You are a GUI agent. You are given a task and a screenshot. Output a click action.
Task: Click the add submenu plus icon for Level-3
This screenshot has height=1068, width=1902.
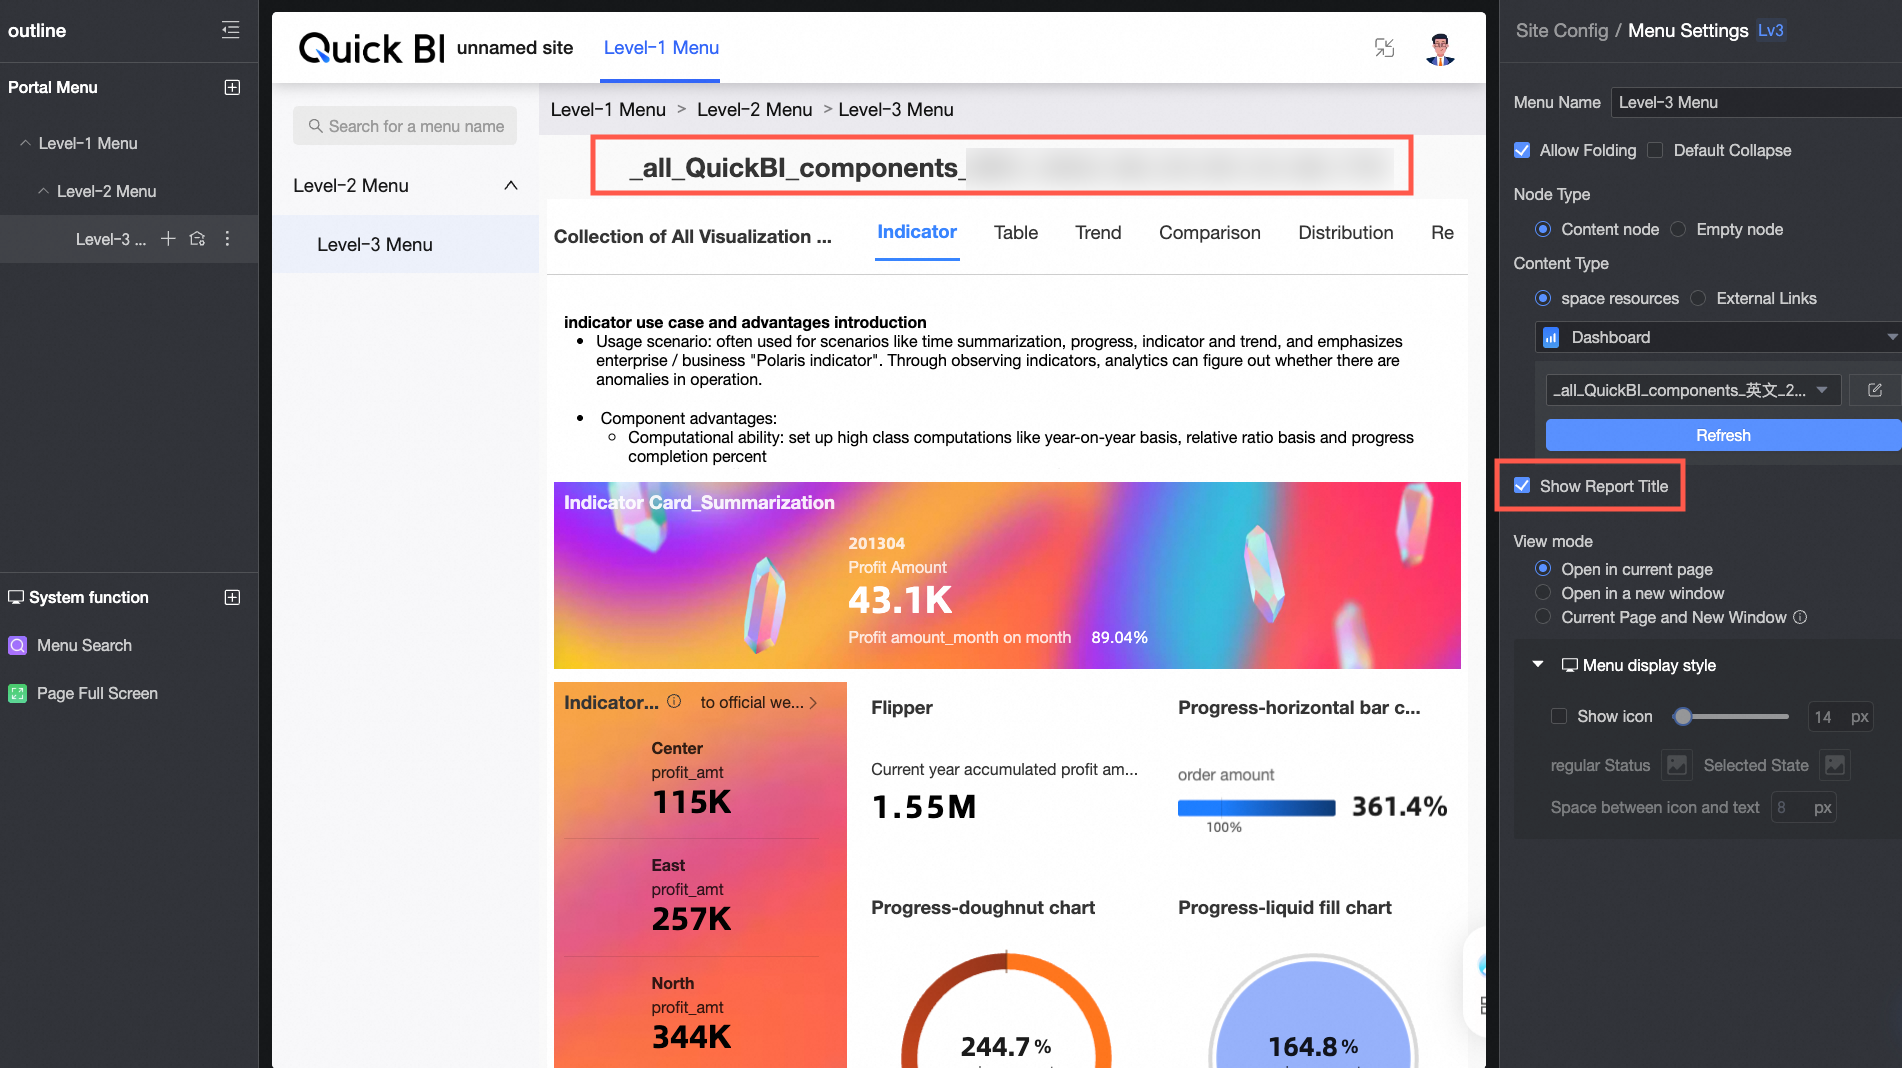[168, 239]
